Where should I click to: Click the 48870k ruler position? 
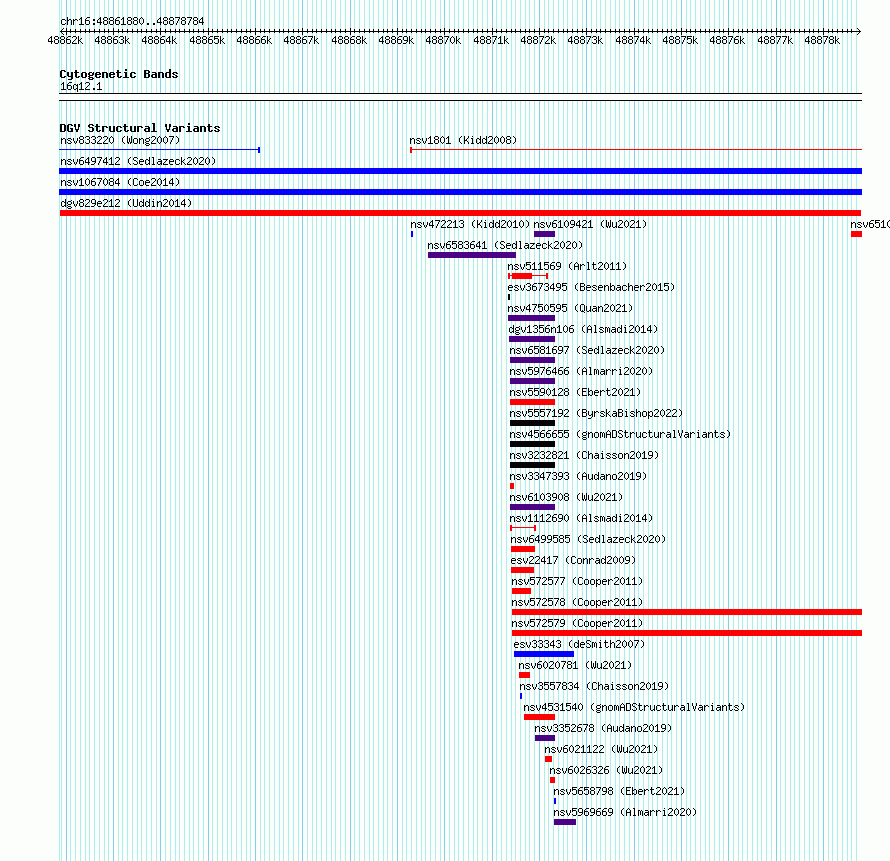pyautogui.click(x=443, y=40)
